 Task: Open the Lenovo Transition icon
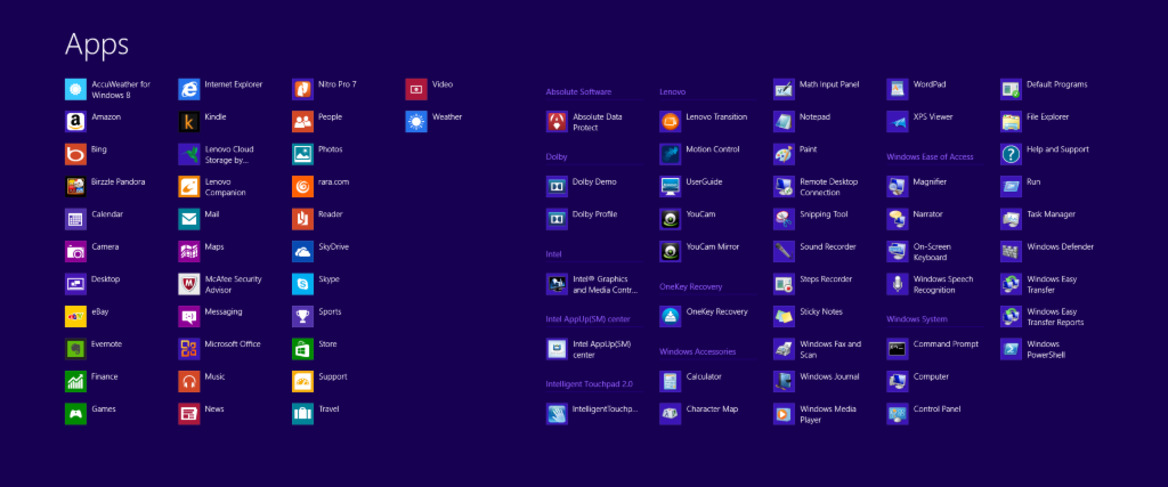670,121
